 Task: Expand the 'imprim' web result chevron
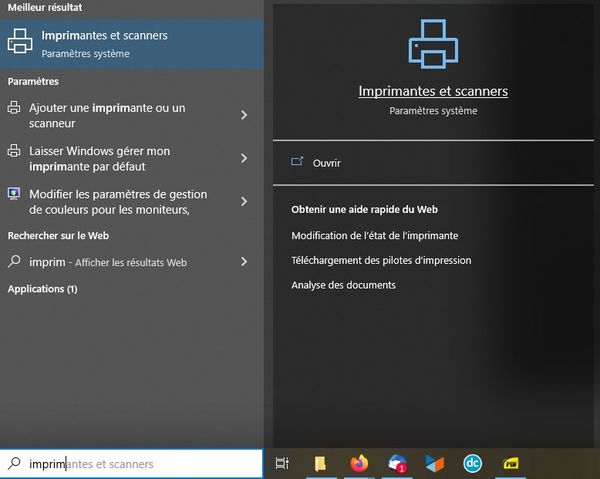[x=244, y=262]
